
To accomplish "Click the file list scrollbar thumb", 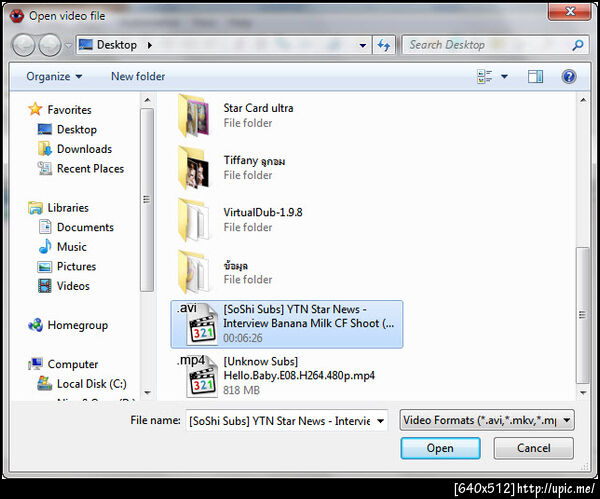I will coord(583,315).
